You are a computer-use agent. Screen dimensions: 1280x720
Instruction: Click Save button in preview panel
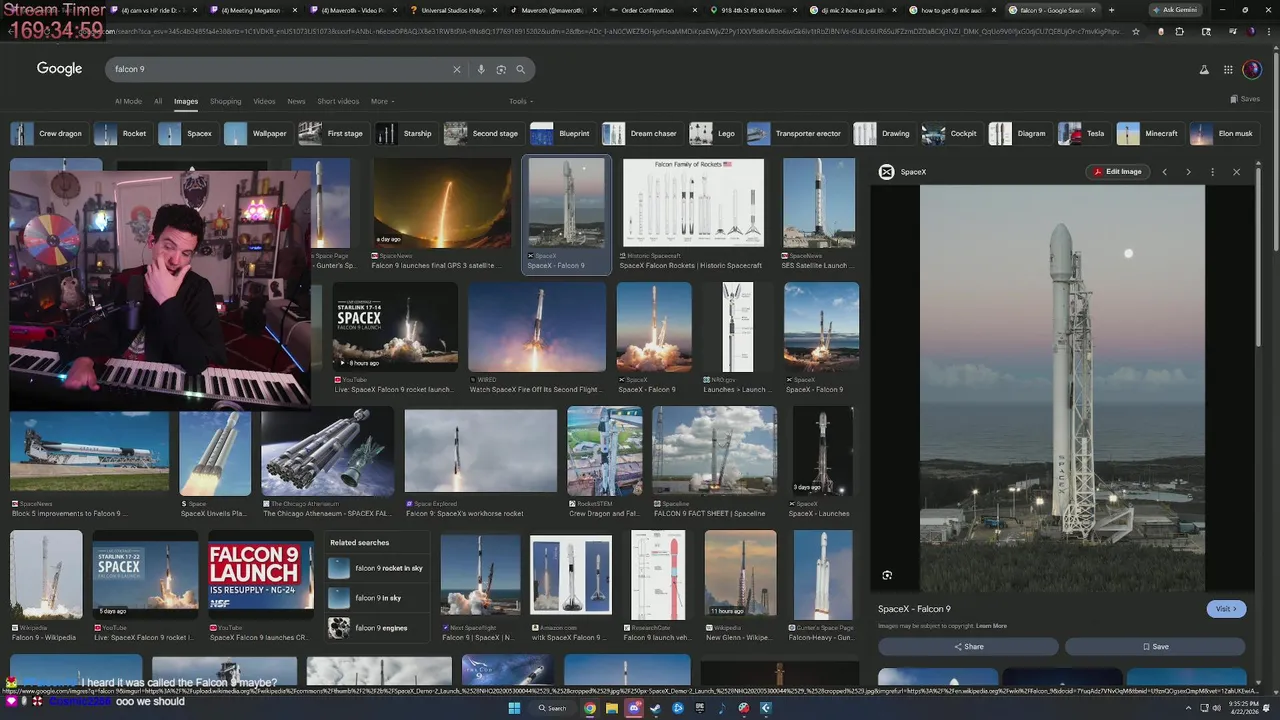[x=1155, y=647]
